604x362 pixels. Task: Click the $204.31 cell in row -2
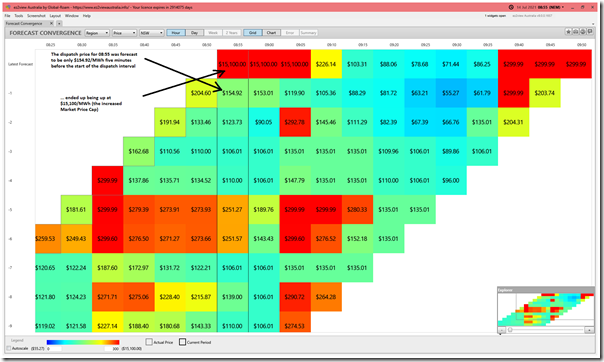(513, 122)
